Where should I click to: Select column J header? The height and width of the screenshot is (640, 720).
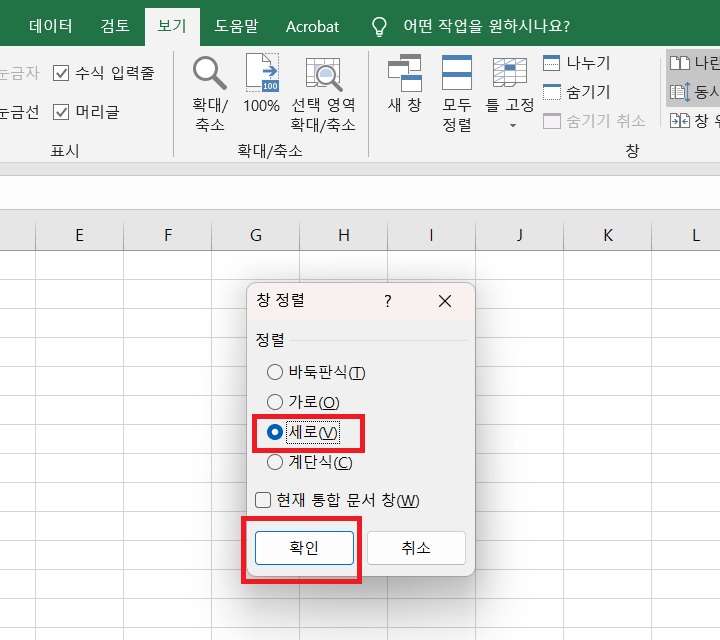coord(520,235)
